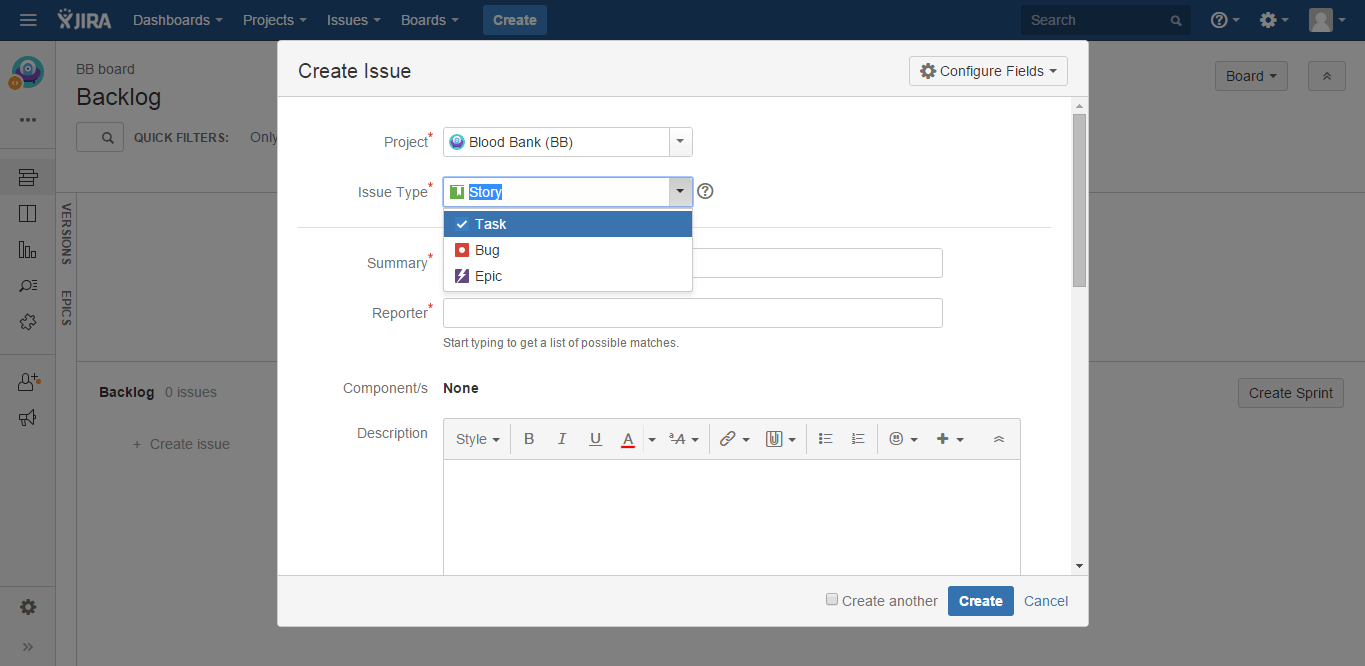Click the BB board breadcrumb link
Screen dimensions: 1365x666
[105, 69]
